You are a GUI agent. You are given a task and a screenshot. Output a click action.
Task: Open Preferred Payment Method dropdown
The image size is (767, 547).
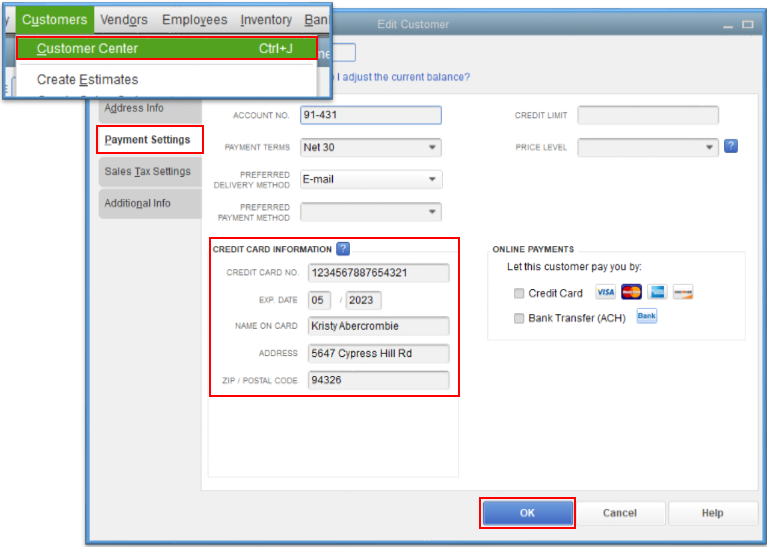371,212
